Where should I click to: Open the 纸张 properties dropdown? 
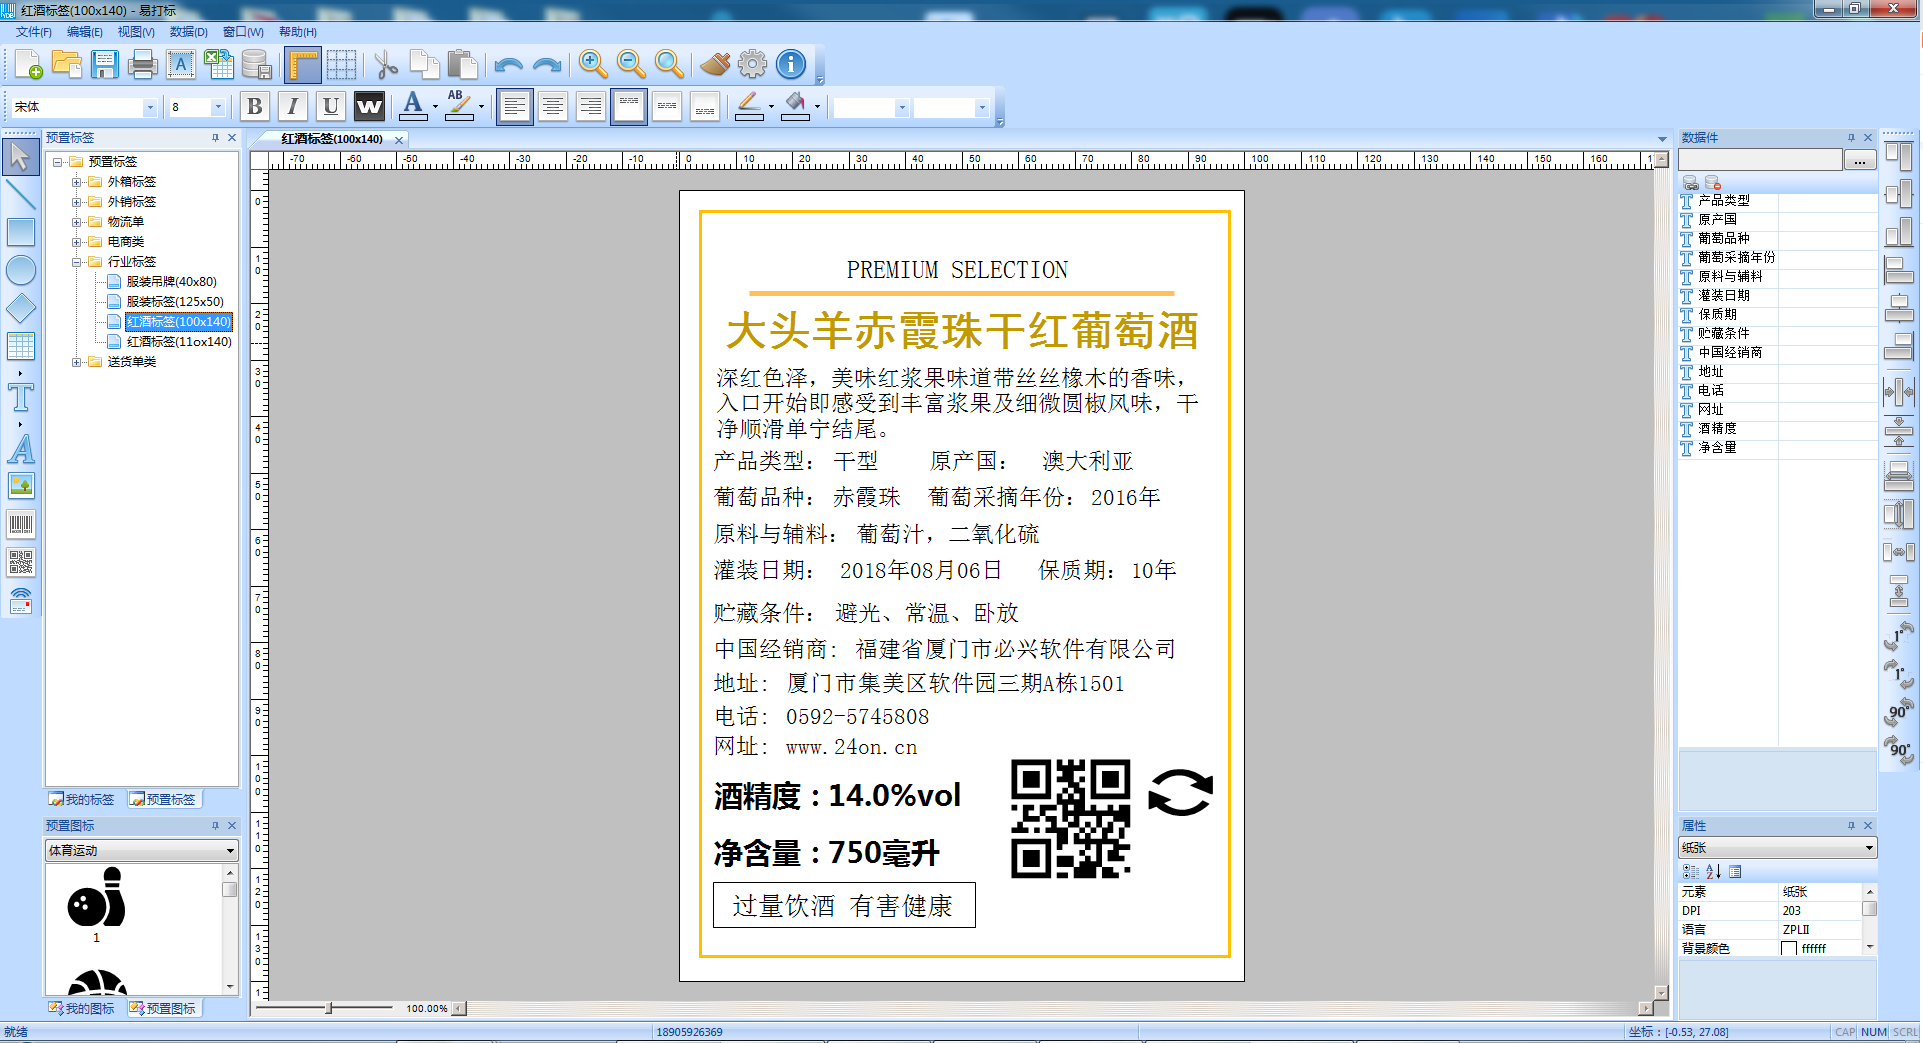(1777, 848)
